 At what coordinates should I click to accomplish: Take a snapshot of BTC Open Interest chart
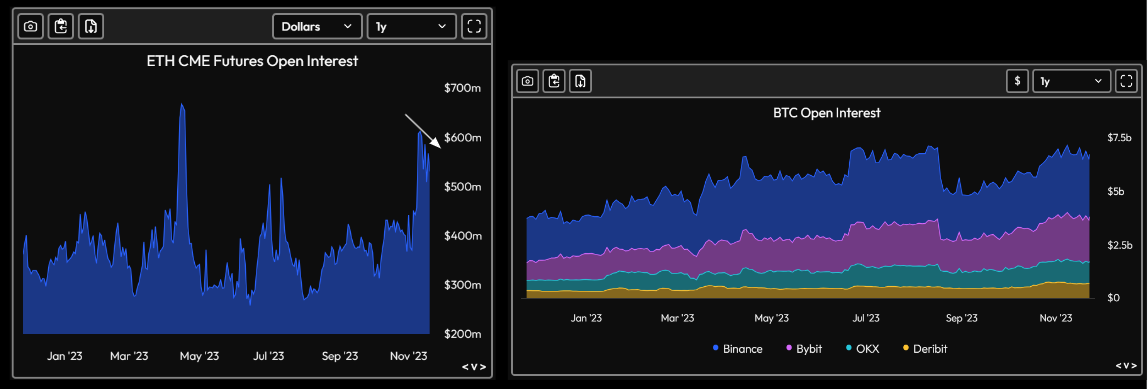528,81
